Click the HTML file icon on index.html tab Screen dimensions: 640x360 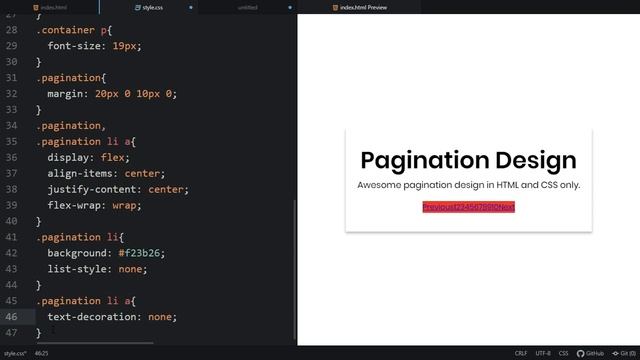click(x=36, y=7)
